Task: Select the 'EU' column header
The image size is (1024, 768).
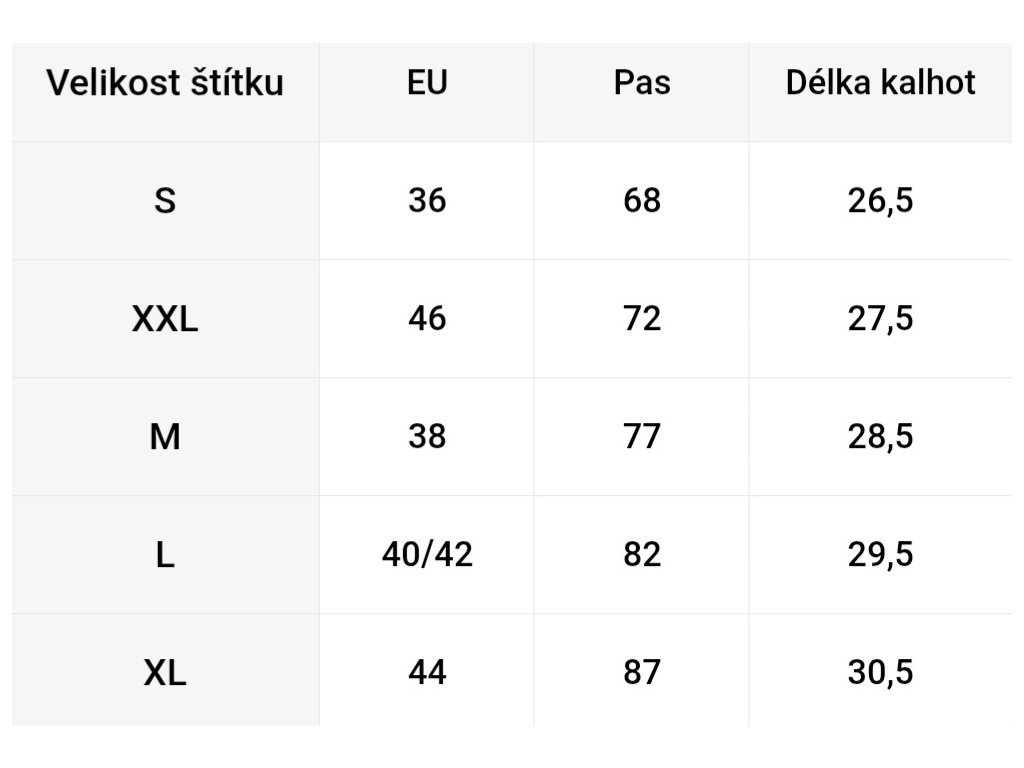Action: point(427,83)
